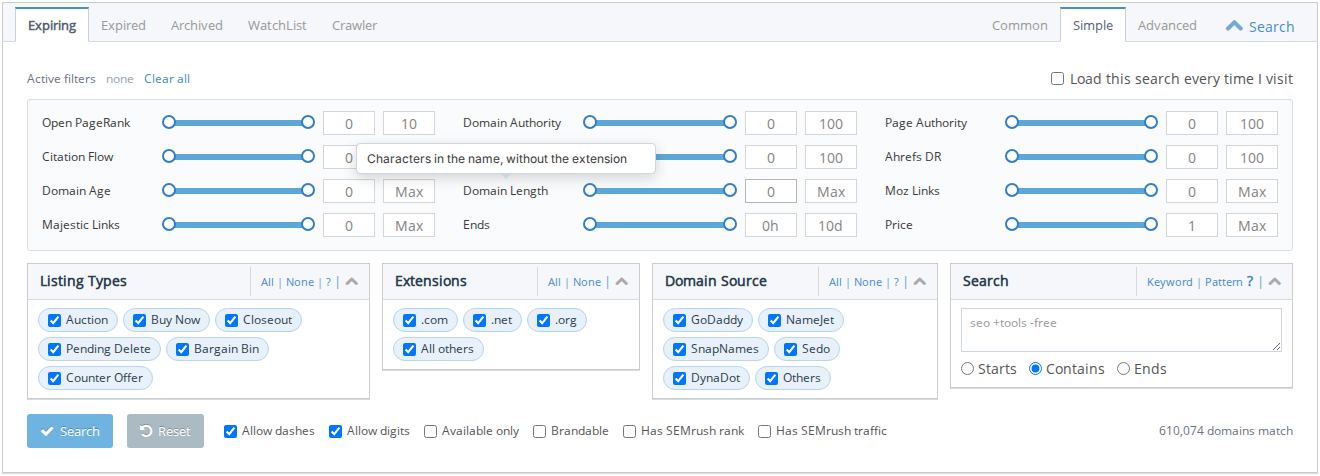1320x476 pixels.
Task: Select the Contains radio option
Action: (x=1036, y=369)
